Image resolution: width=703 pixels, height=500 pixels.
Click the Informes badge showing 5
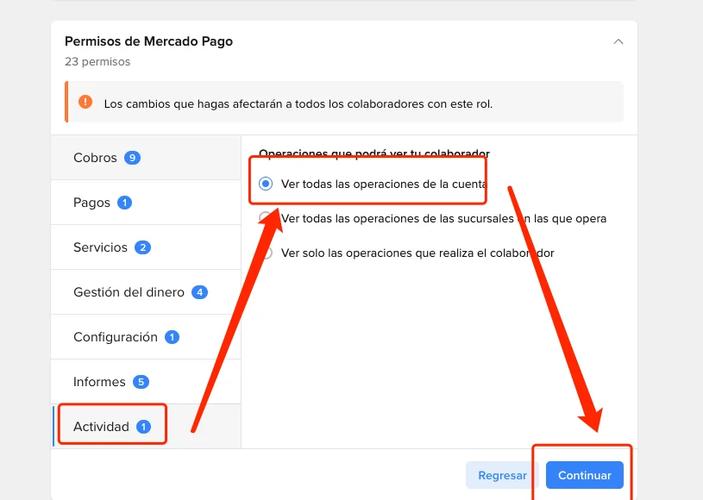pos(141,382)
